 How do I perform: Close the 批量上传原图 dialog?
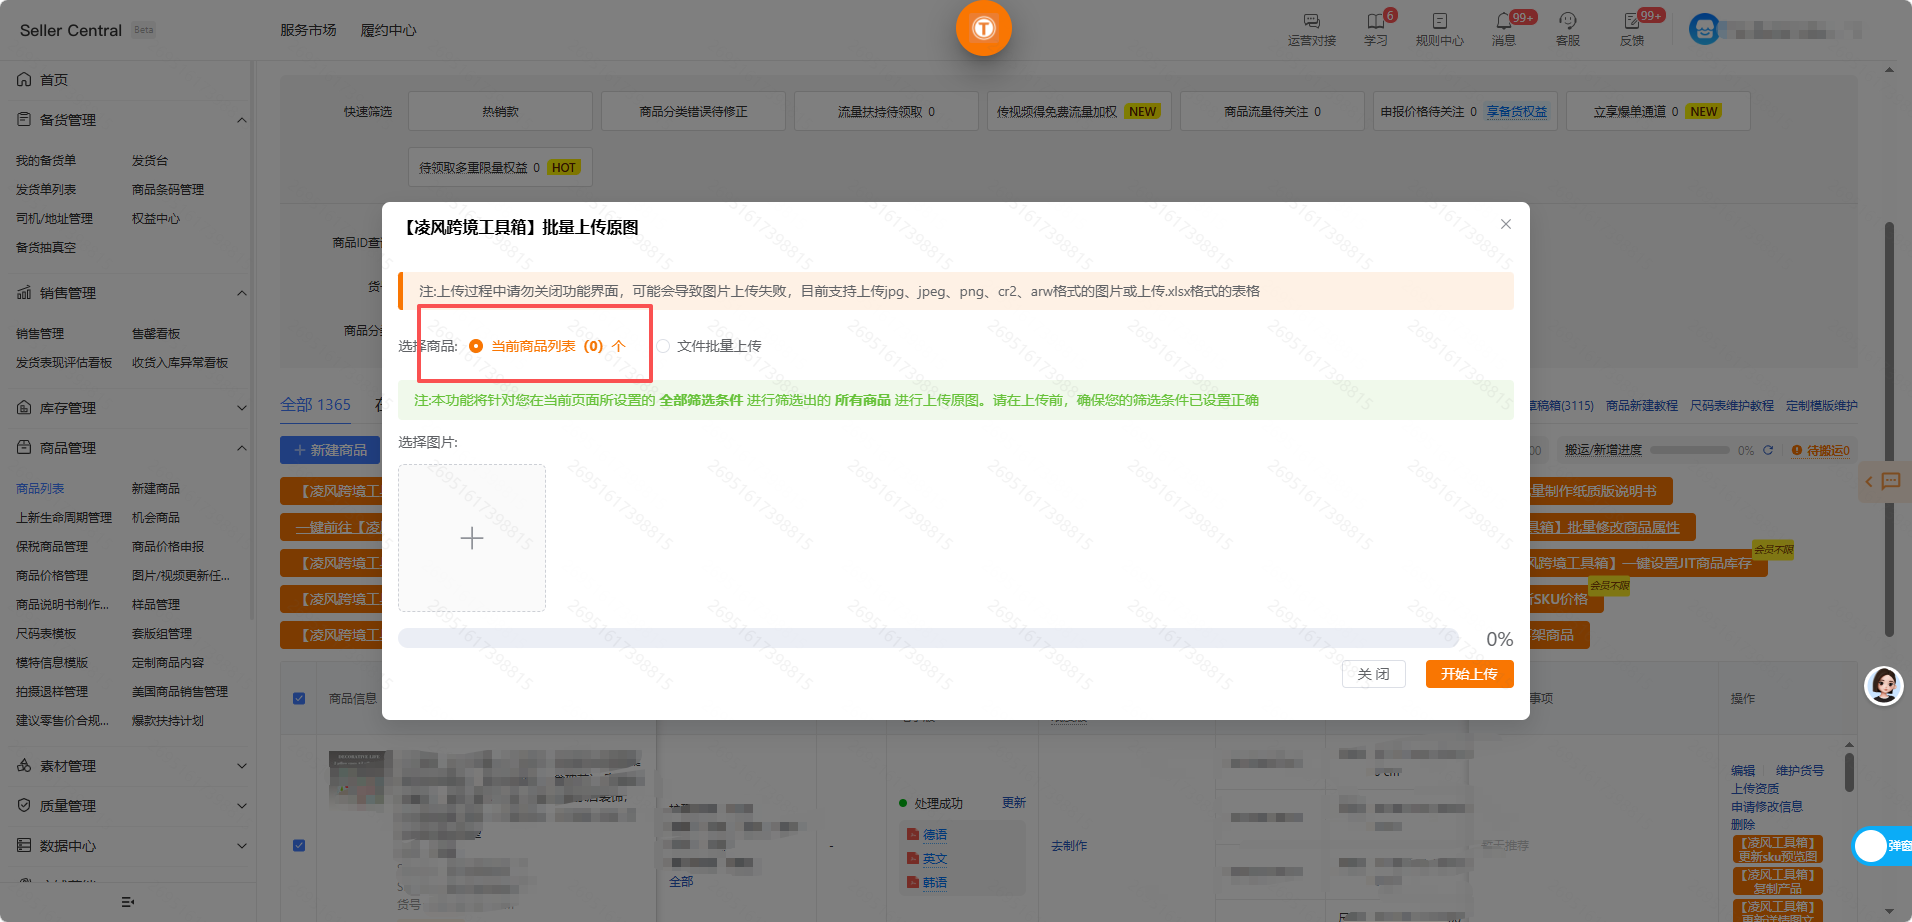tap(1505, 224)
